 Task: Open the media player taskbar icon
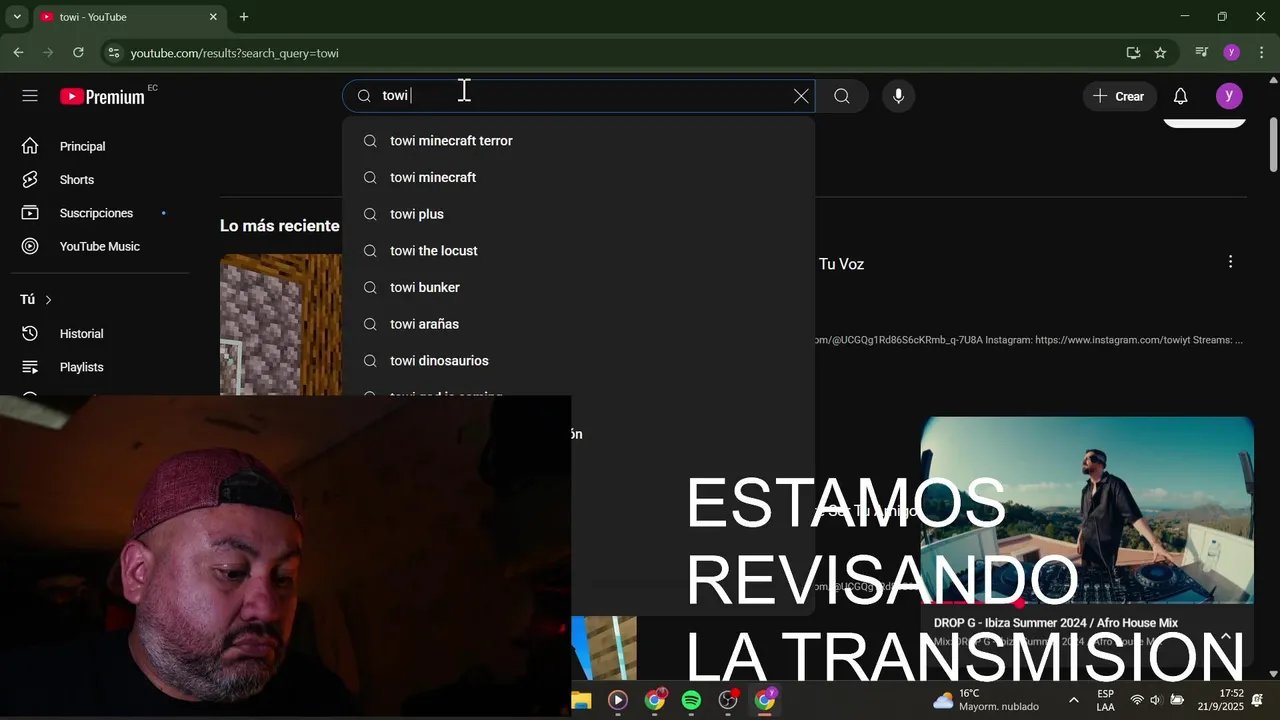click(618, 700)
